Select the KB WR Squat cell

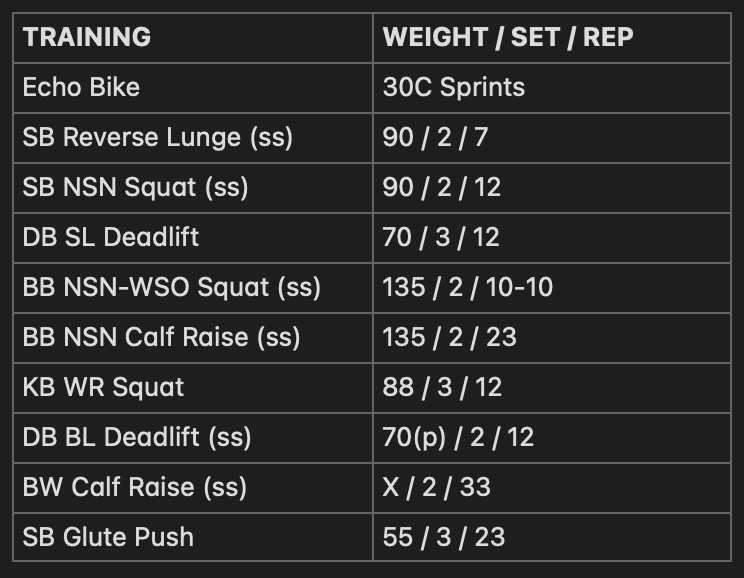[x=193, y=388]
